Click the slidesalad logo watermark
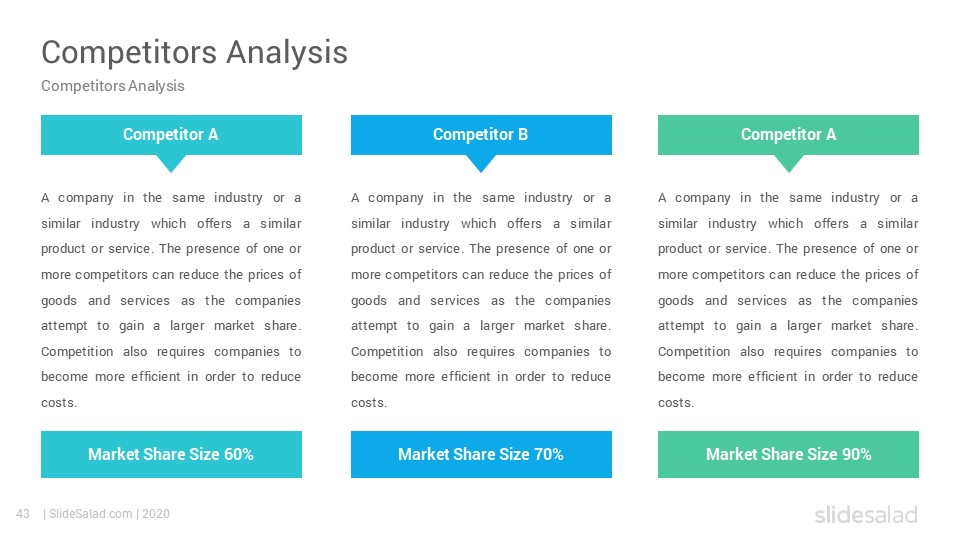This screenshot has height=540, width=960. click(866, 514)
